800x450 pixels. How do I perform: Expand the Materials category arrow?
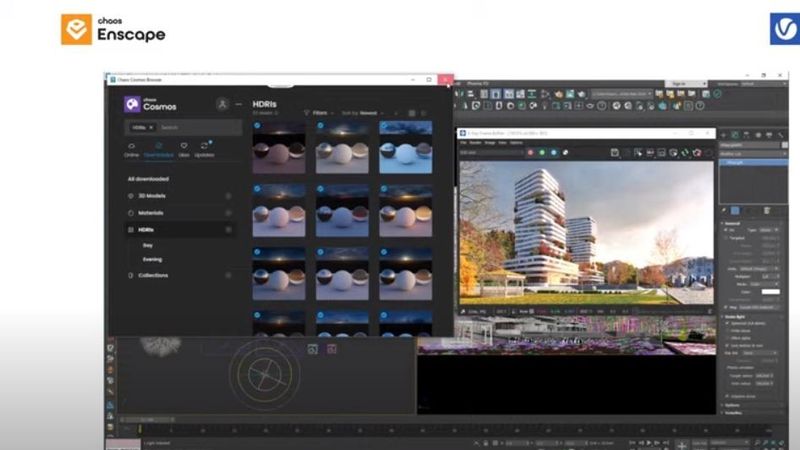point(229,213)
